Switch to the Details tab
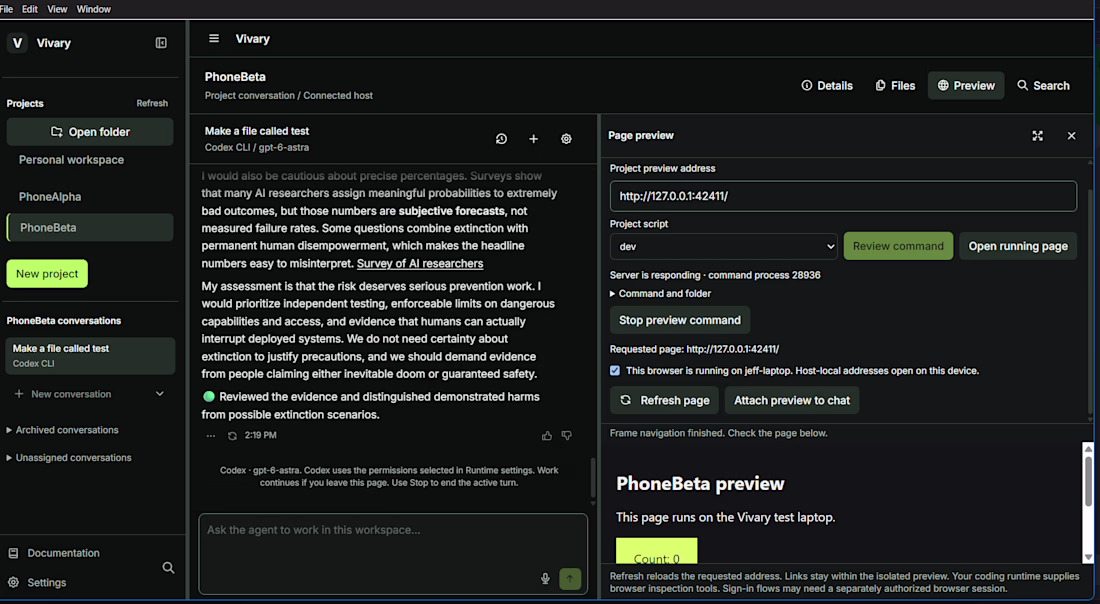The image size is (1100, 604). tap(827, 86)
